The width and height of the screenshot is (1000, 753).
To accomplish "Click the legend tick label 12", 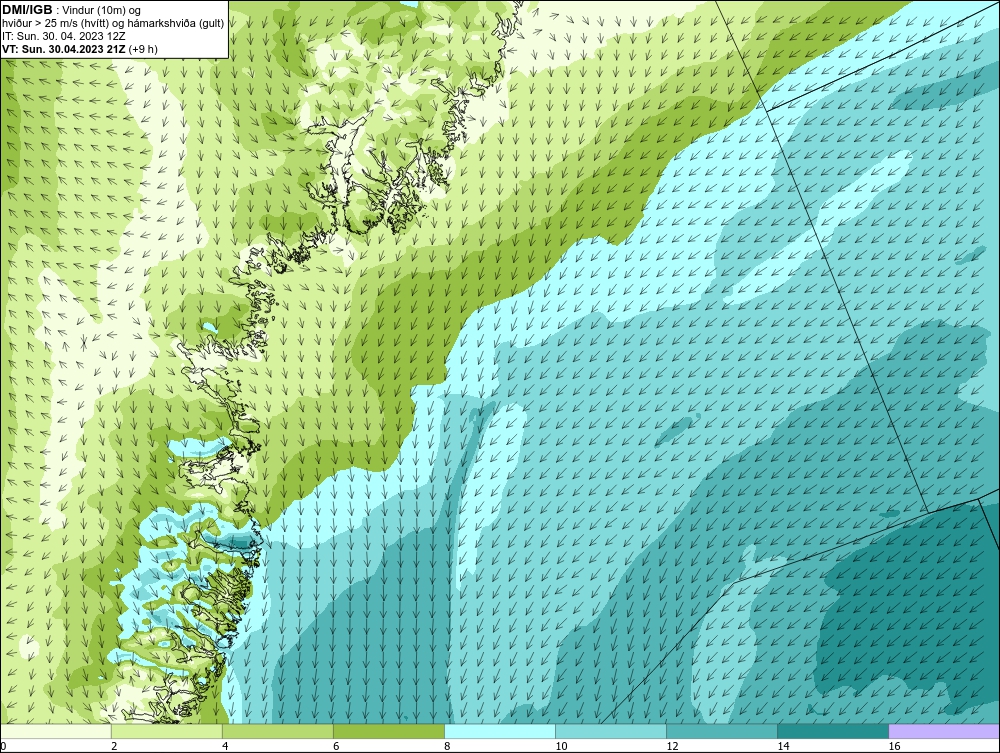I will [x=672, y=746].
